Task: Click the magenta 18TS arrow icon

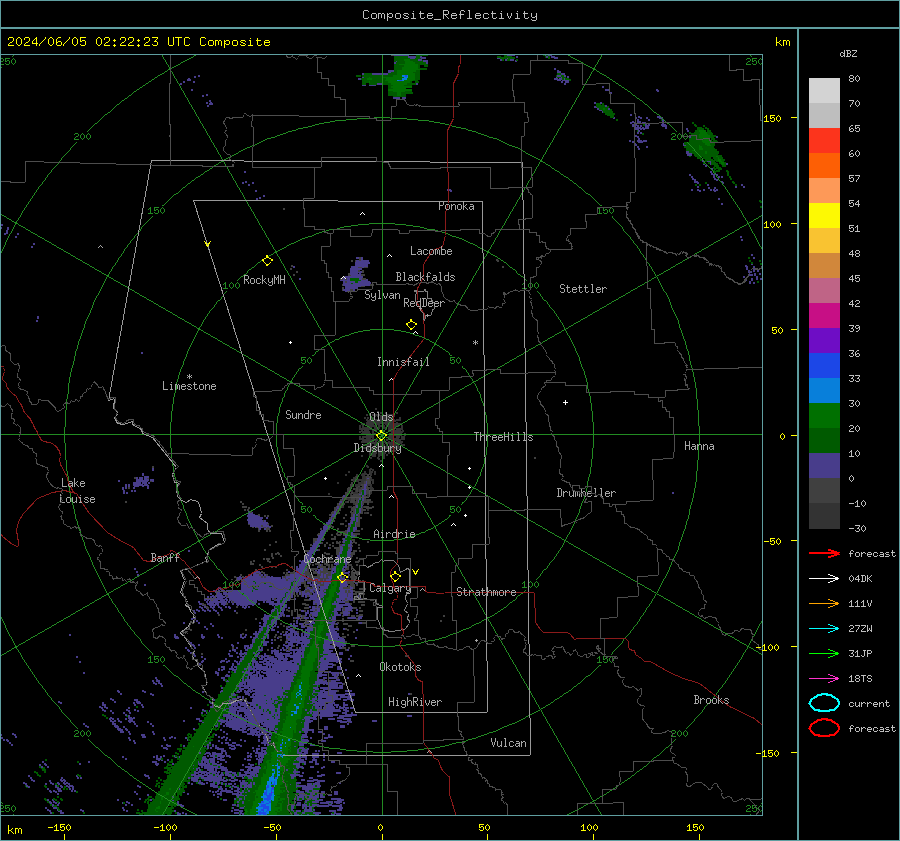Action: (824, 679)
